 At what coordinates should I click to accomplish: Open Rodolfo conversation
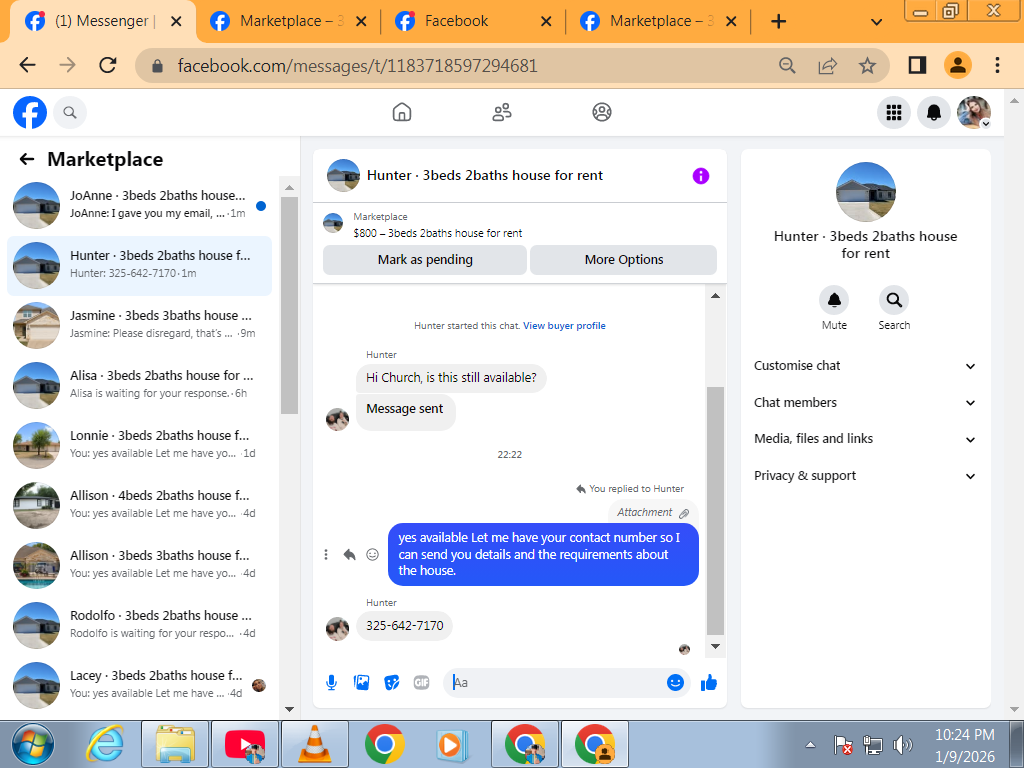[x=140, y=626]
